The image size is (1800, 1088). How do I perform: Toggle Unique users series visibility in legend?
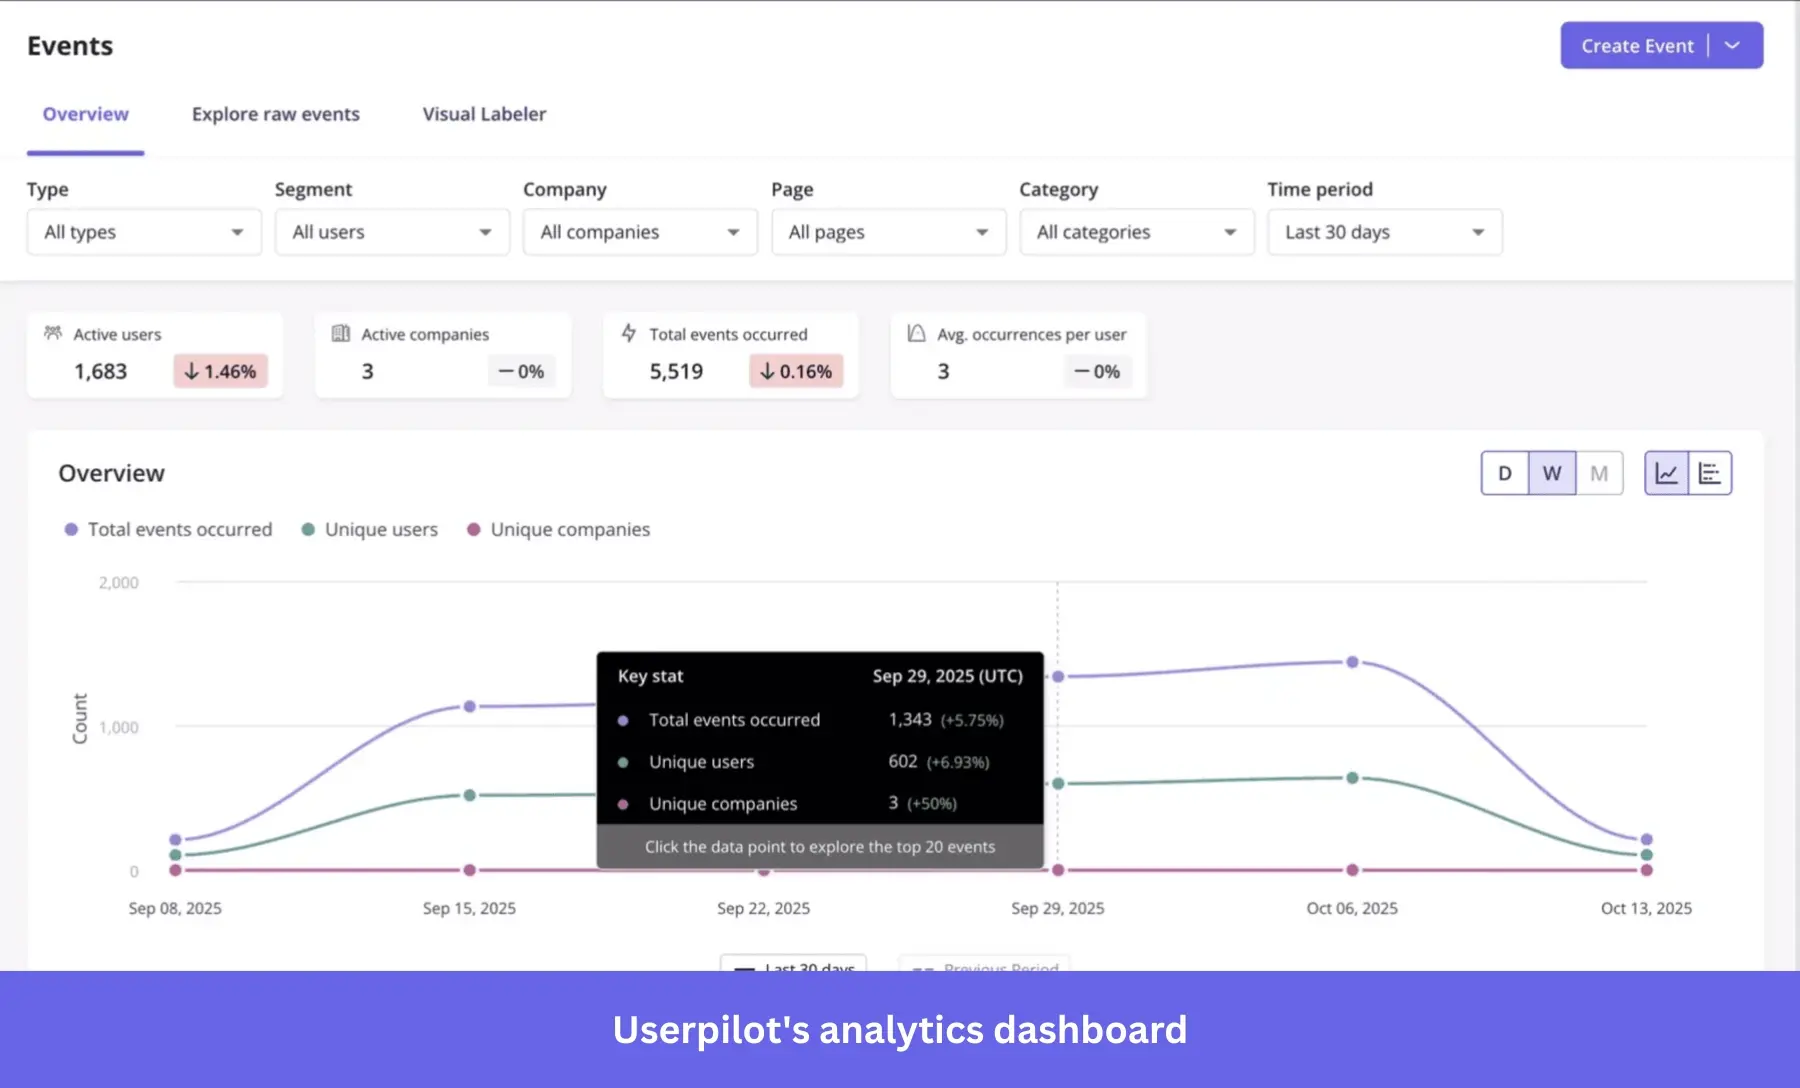[309, 529]
